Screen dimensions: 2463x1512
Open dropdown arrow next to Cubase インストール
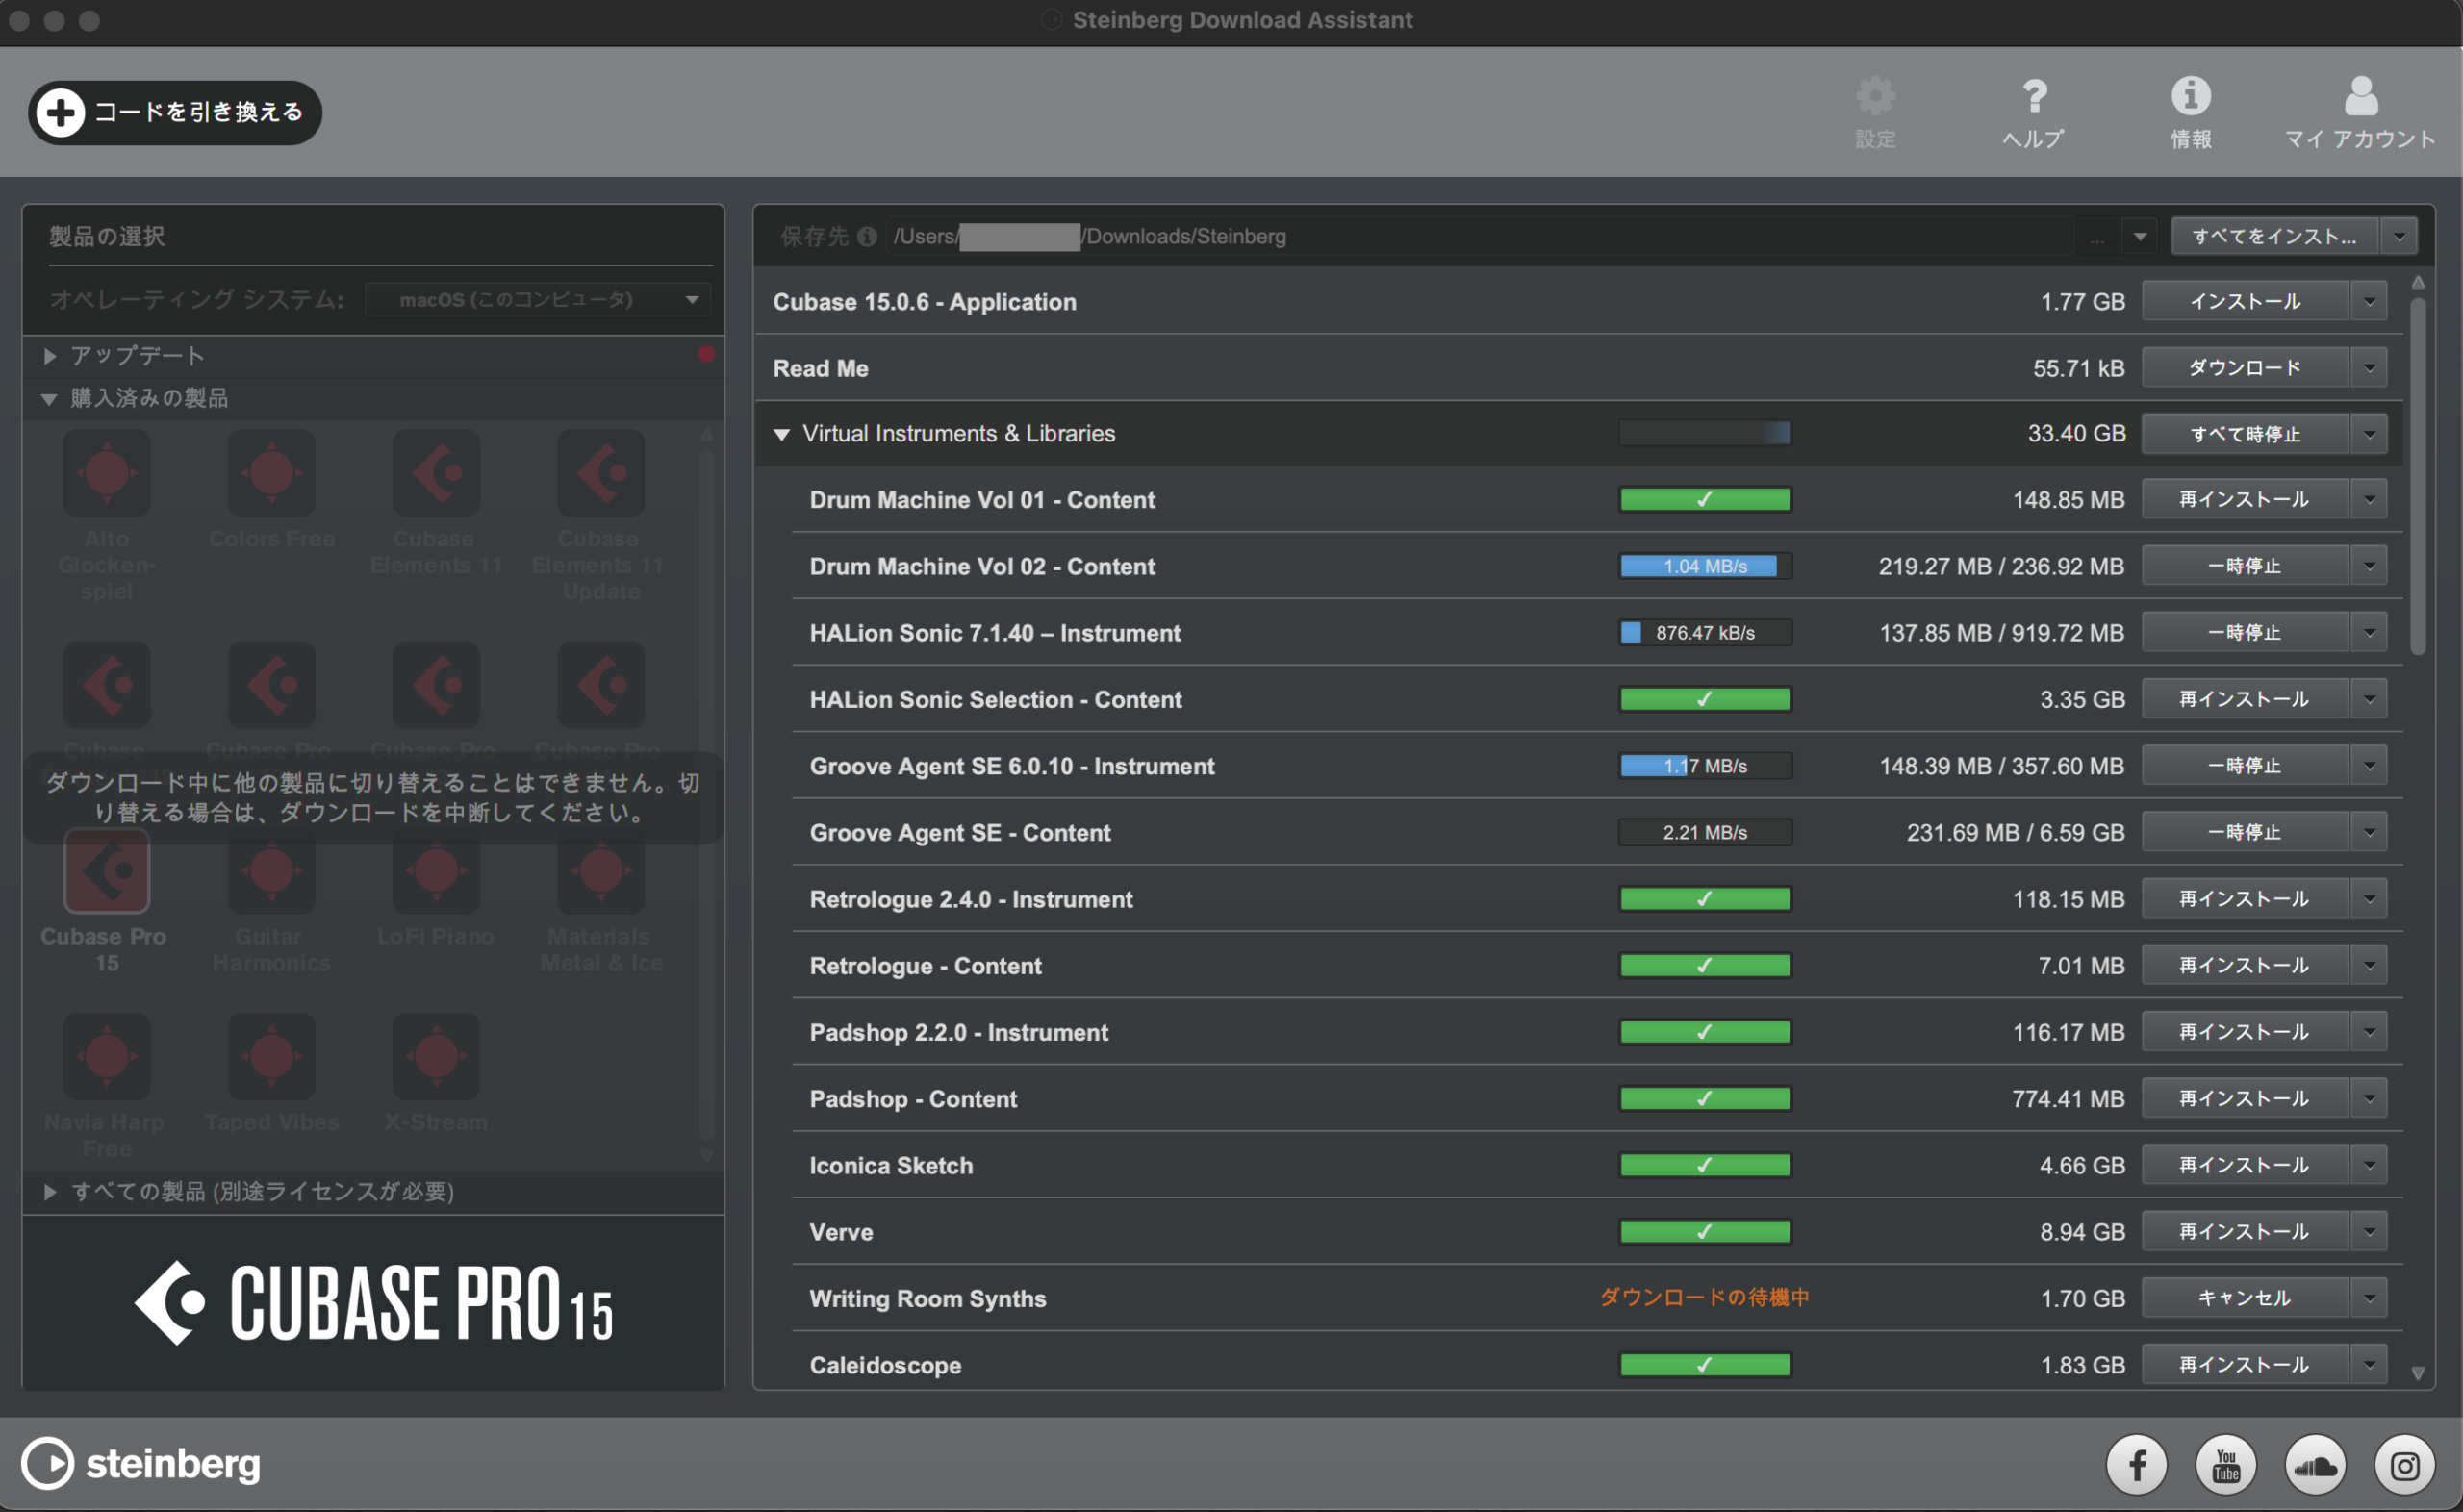pos(2369,302)
